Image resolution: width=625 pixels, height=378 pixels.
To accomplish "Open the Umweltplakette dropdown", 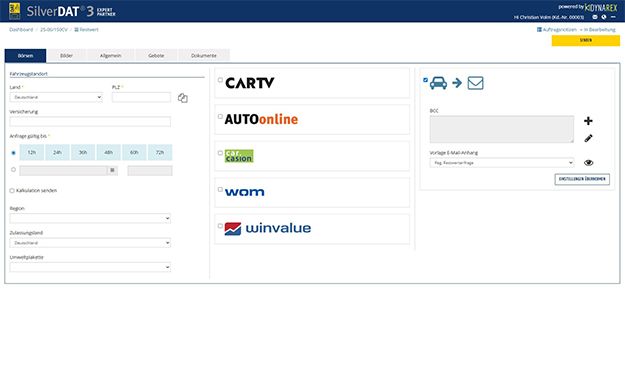I will pyautogui.click(x=90, y=267).
